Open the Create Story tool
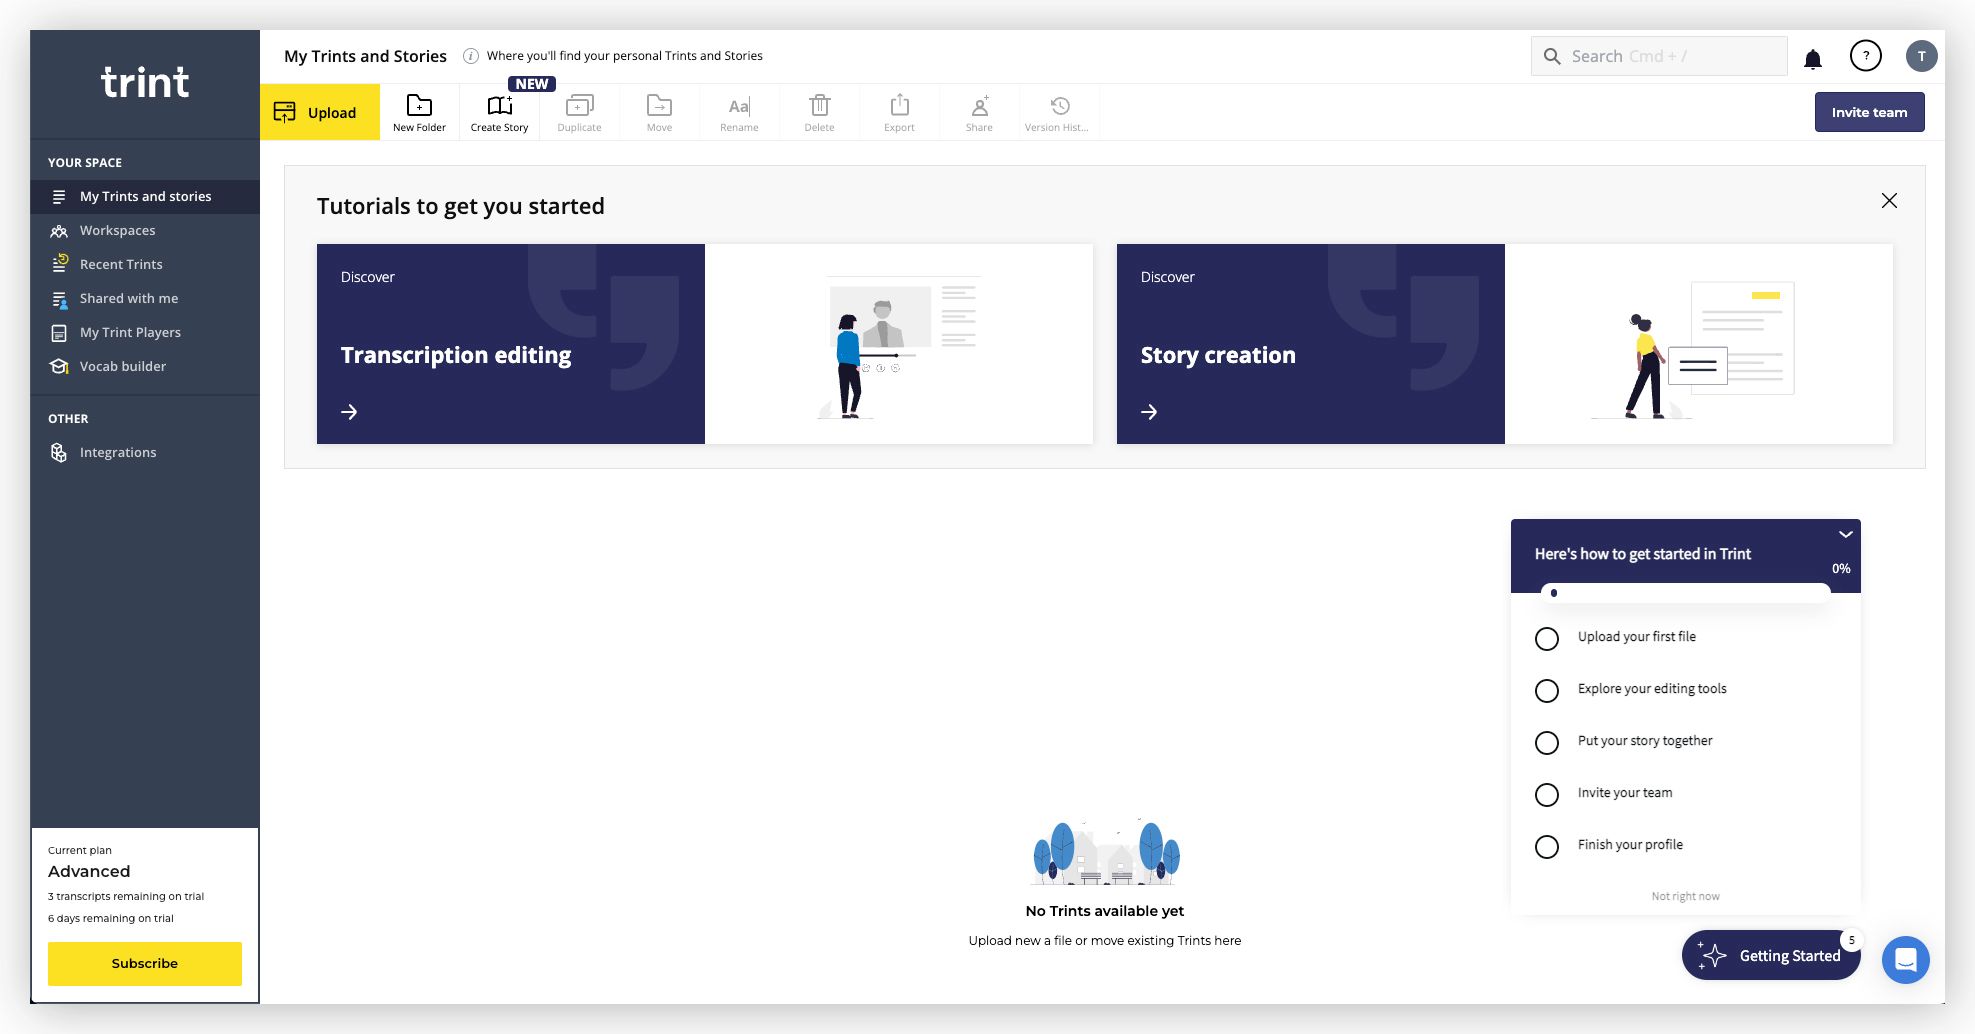Image resolution: width=1975 pixels, height=1034 pixels. pyautogui.click(x=499, y=112)
